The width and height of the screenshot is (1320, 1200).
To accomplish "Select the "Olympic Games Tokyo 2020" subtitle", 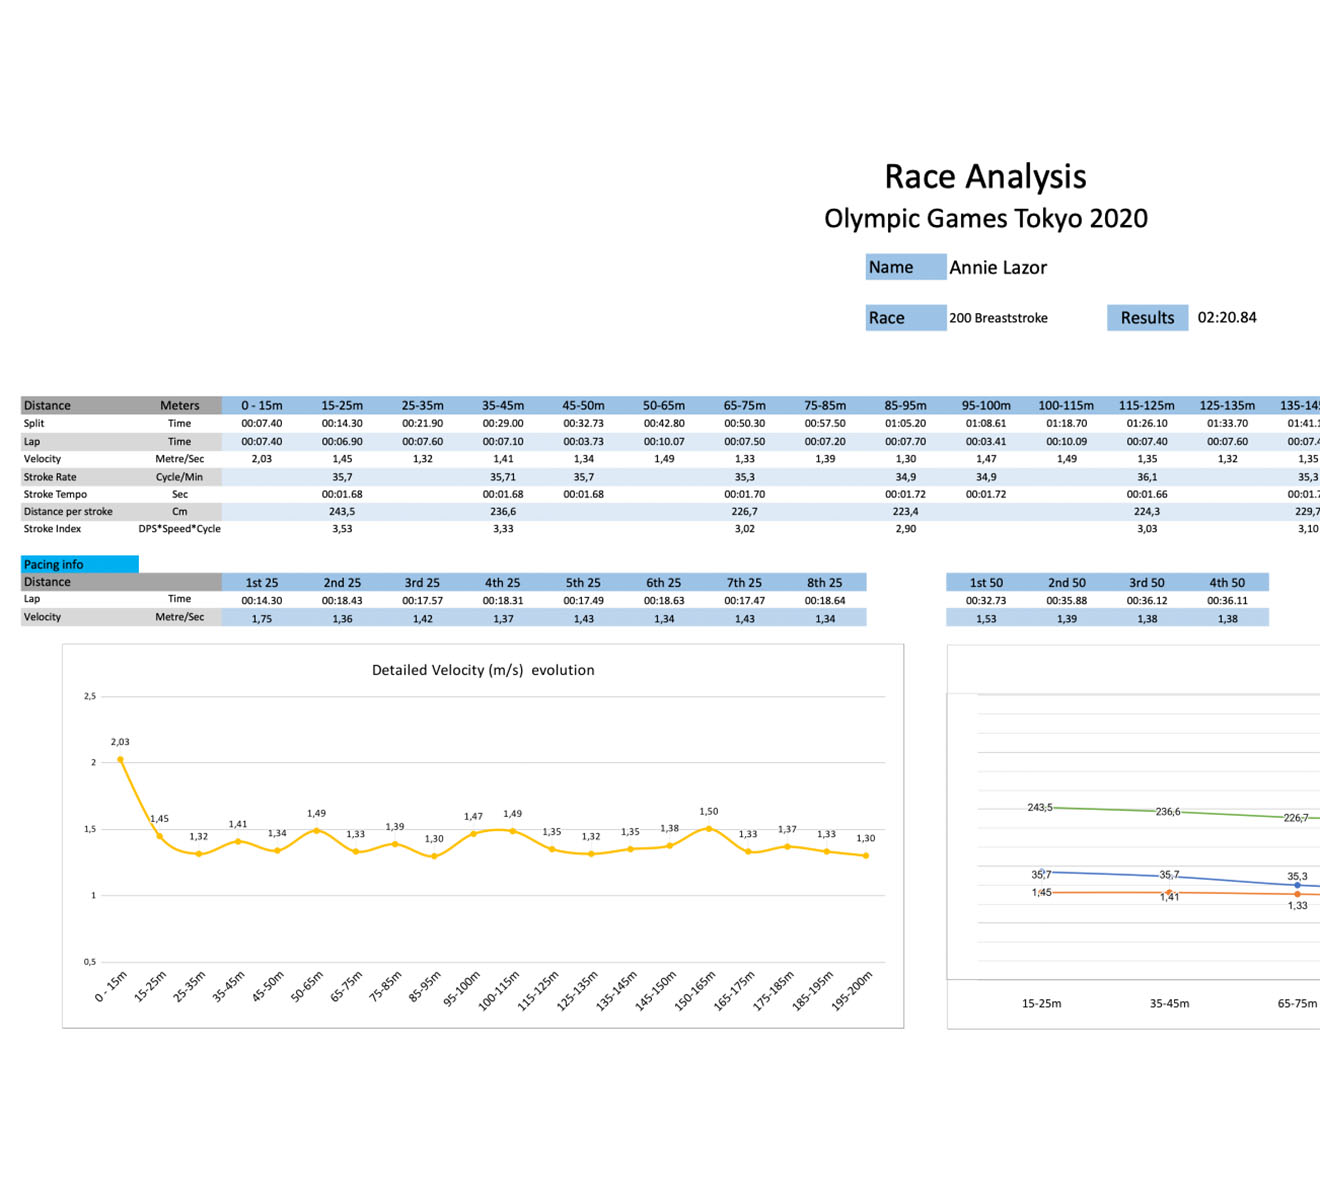I will coord(985,219).
